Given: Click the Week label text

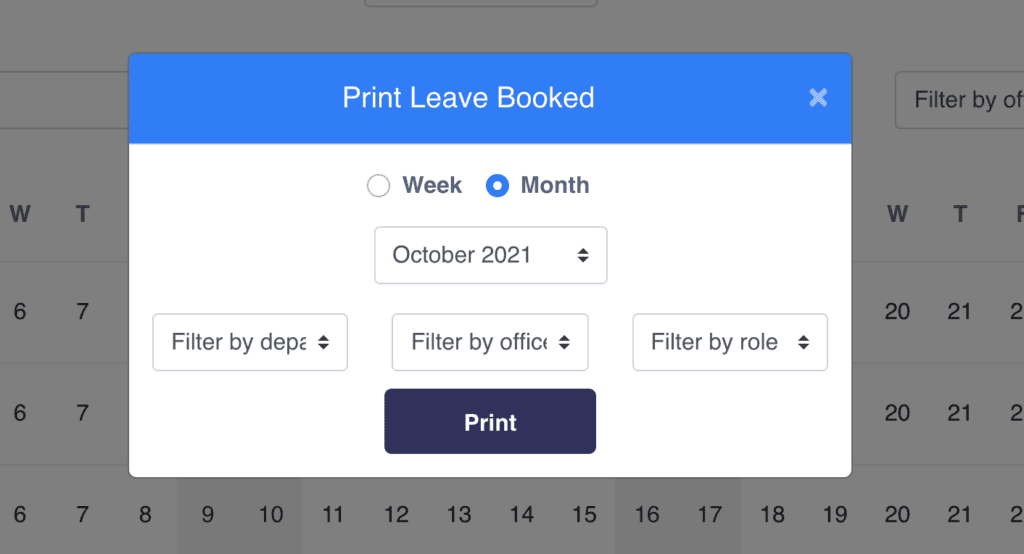Looking at the screenshot, I should (x=432, y=185).
